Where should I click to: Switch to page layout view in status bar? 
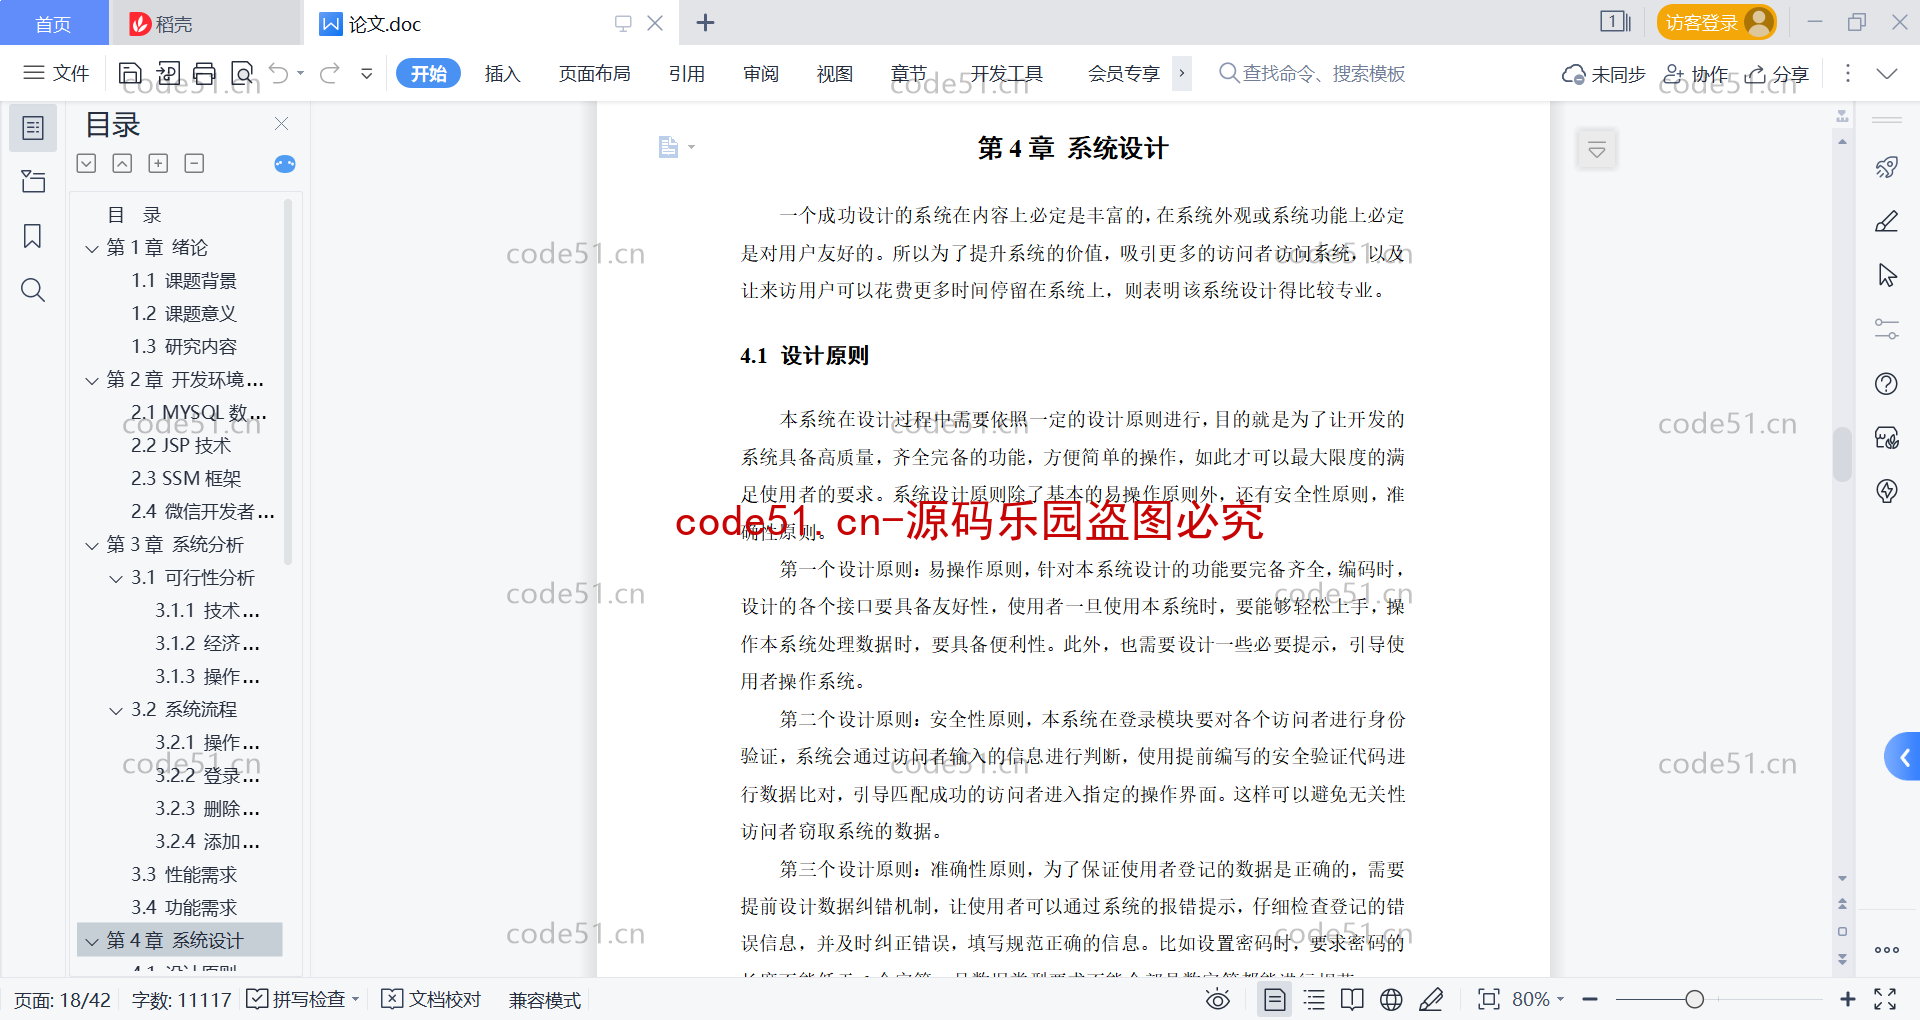pos(1274,999)
